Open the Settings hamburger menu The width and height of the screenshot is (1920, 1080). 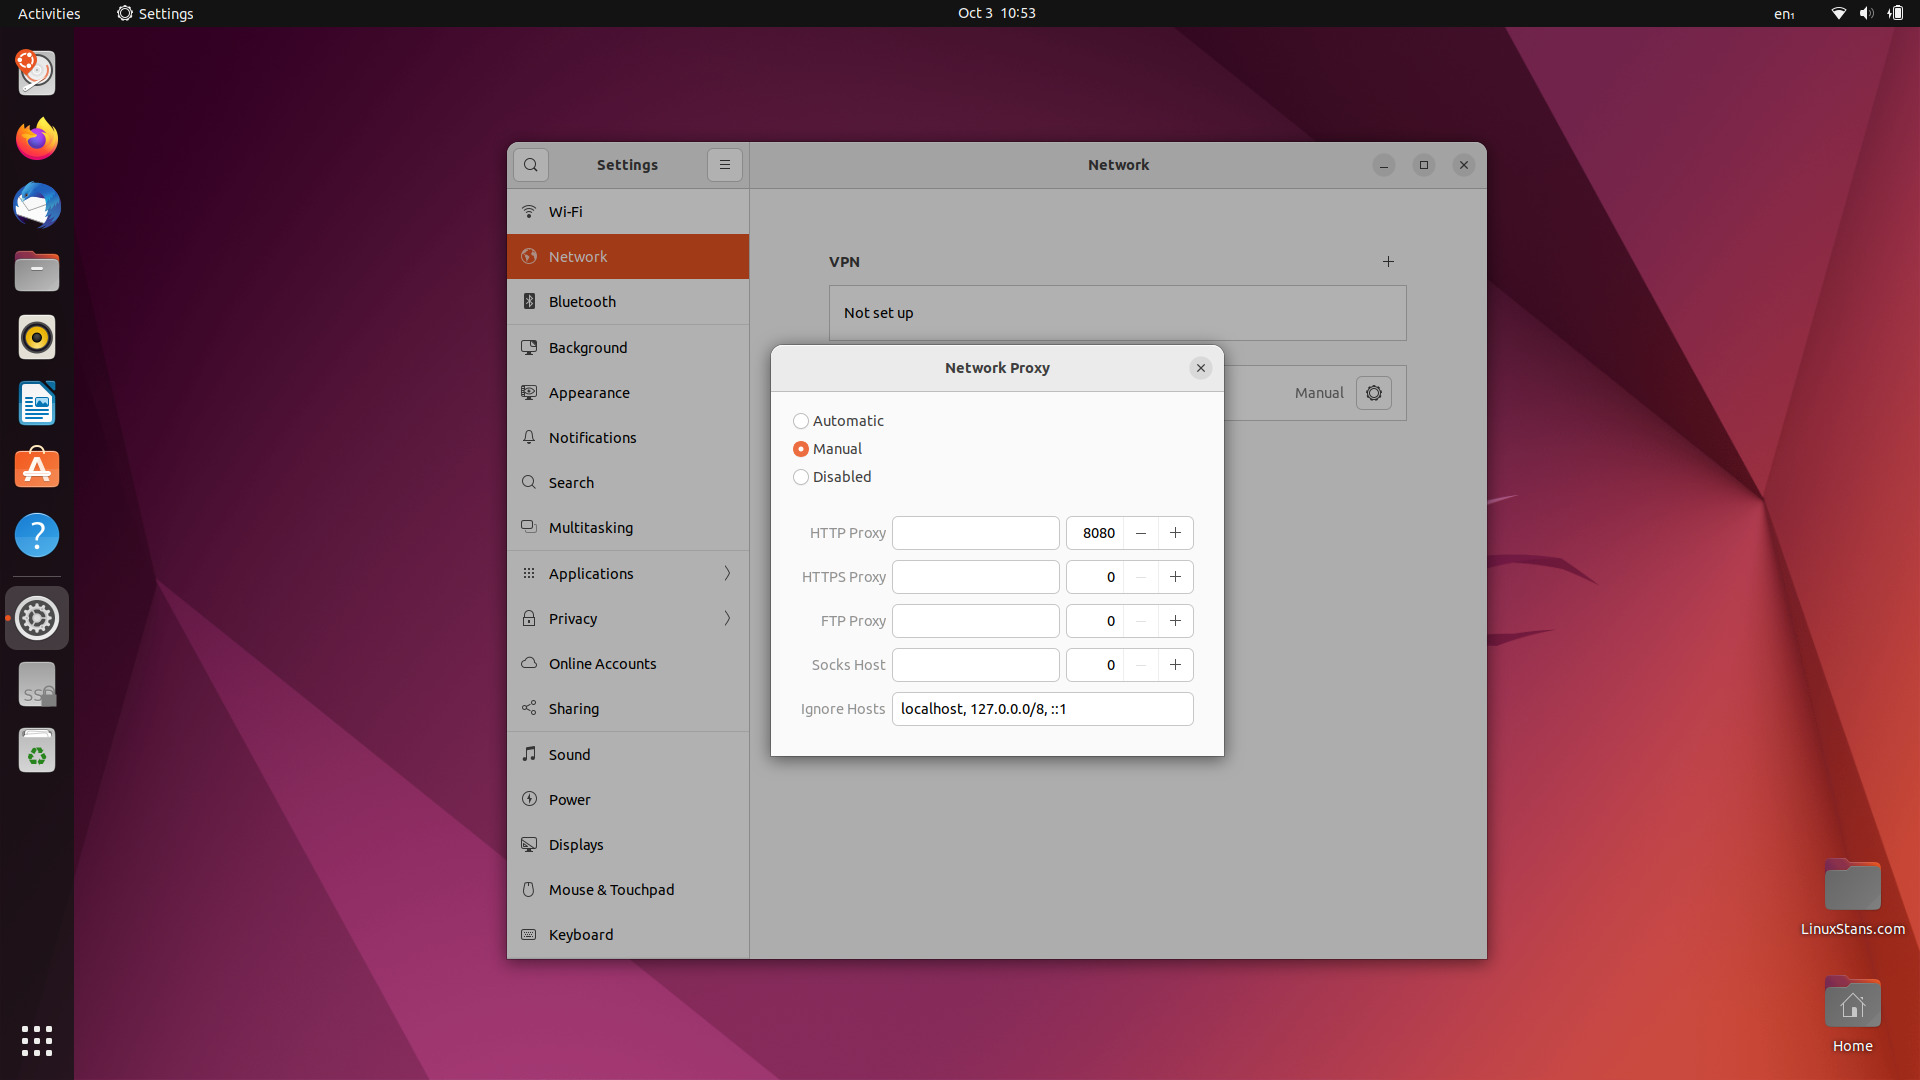tap(725, 165)
